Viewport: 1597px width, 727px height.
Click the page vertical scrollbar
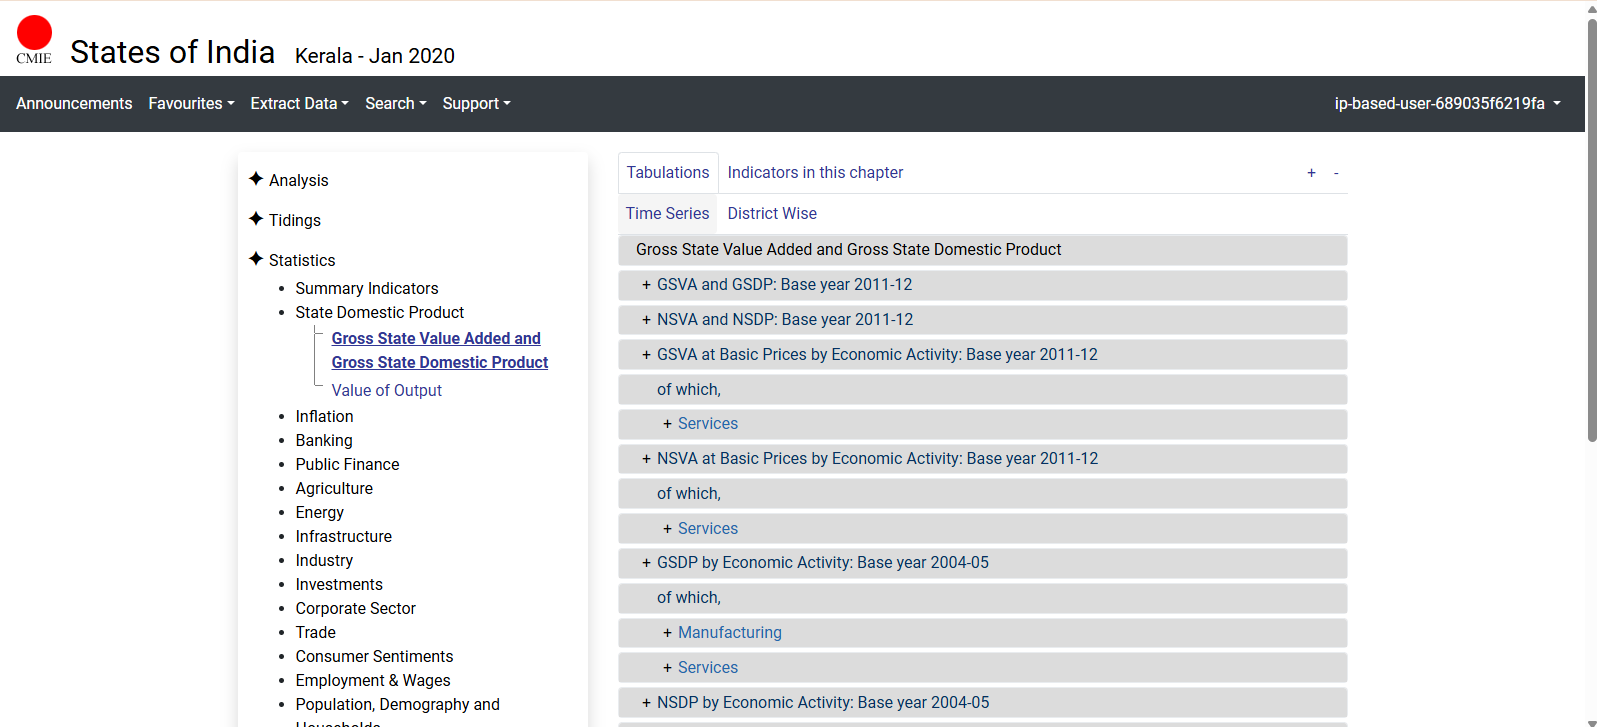1591,230
